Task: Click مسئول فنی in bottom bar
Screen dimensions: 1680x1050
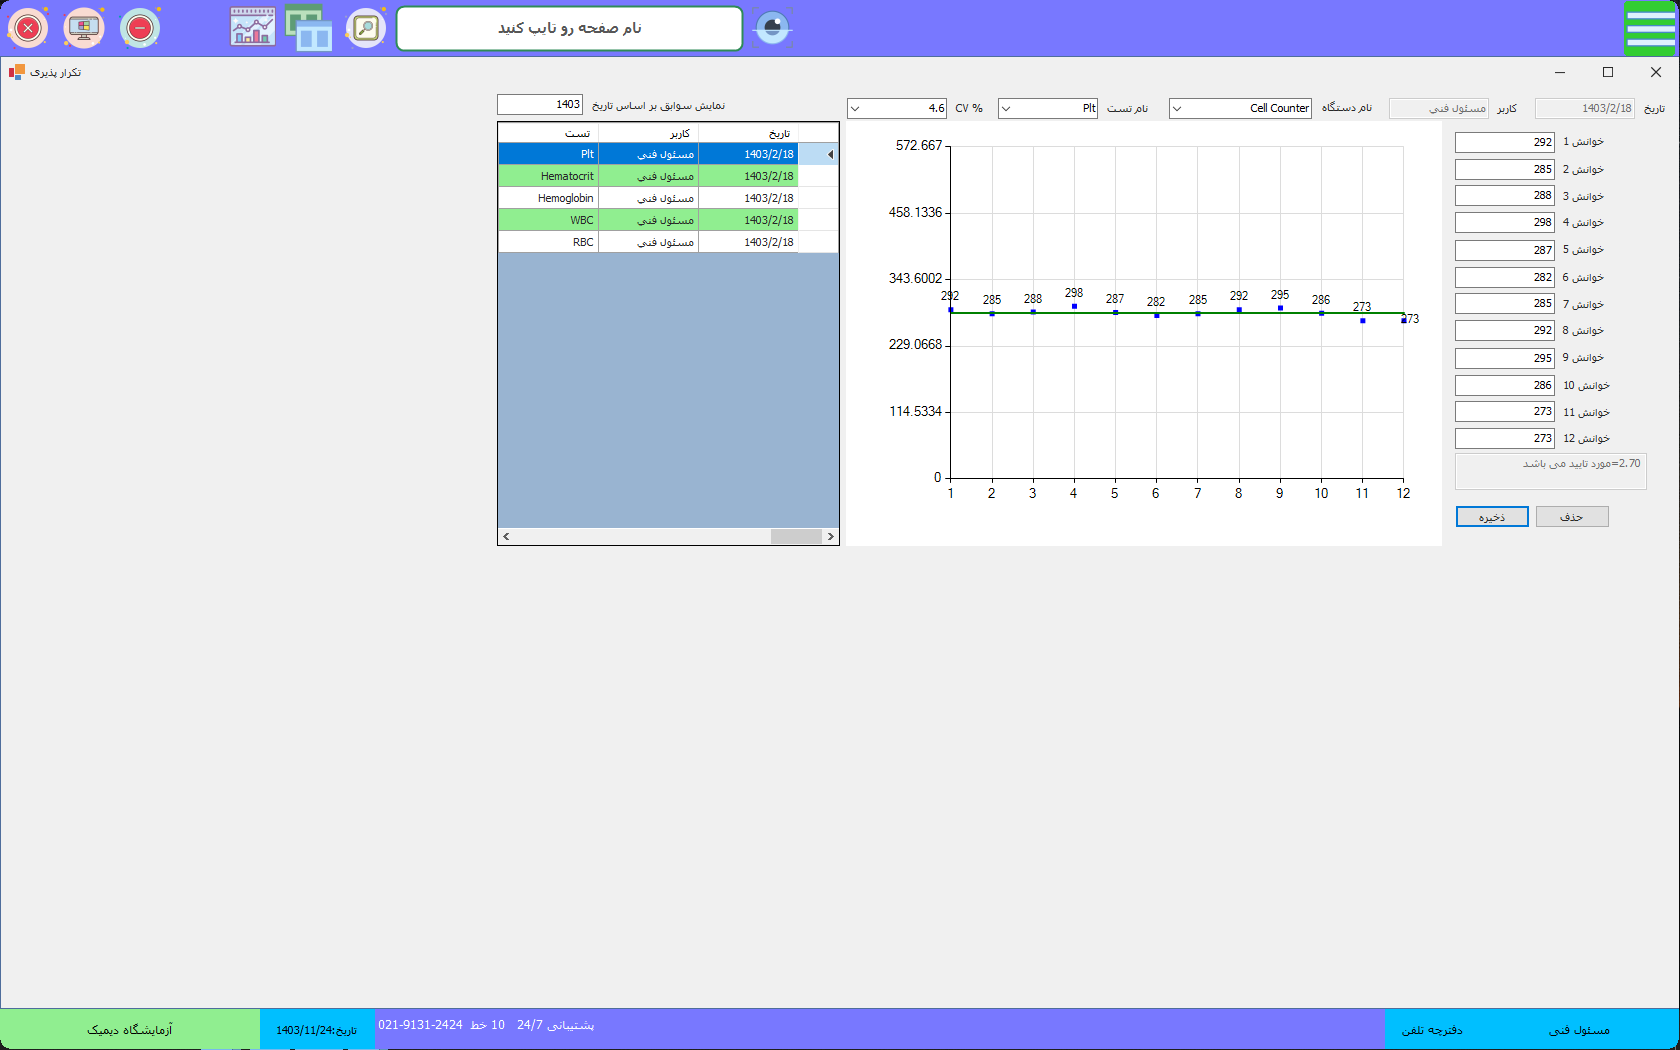Action: (1579, 1030)
